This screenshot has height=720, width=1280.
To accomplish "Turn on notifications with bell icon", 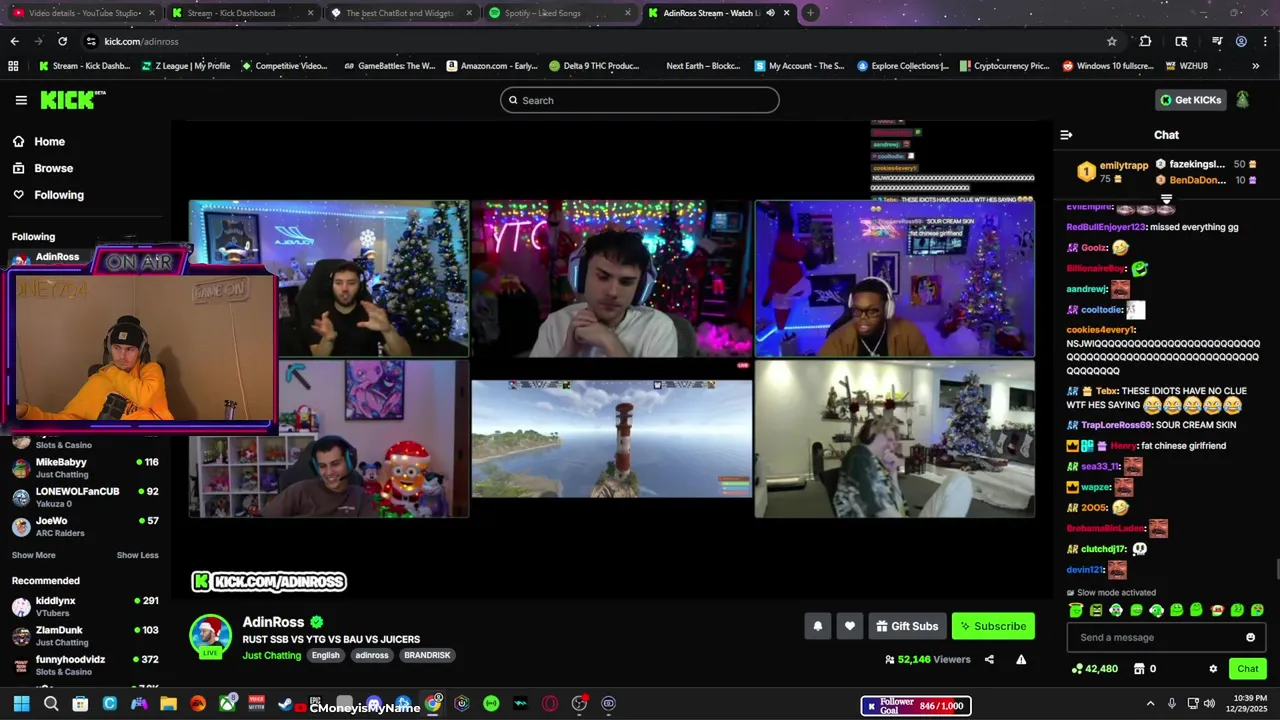I will 817,626.
